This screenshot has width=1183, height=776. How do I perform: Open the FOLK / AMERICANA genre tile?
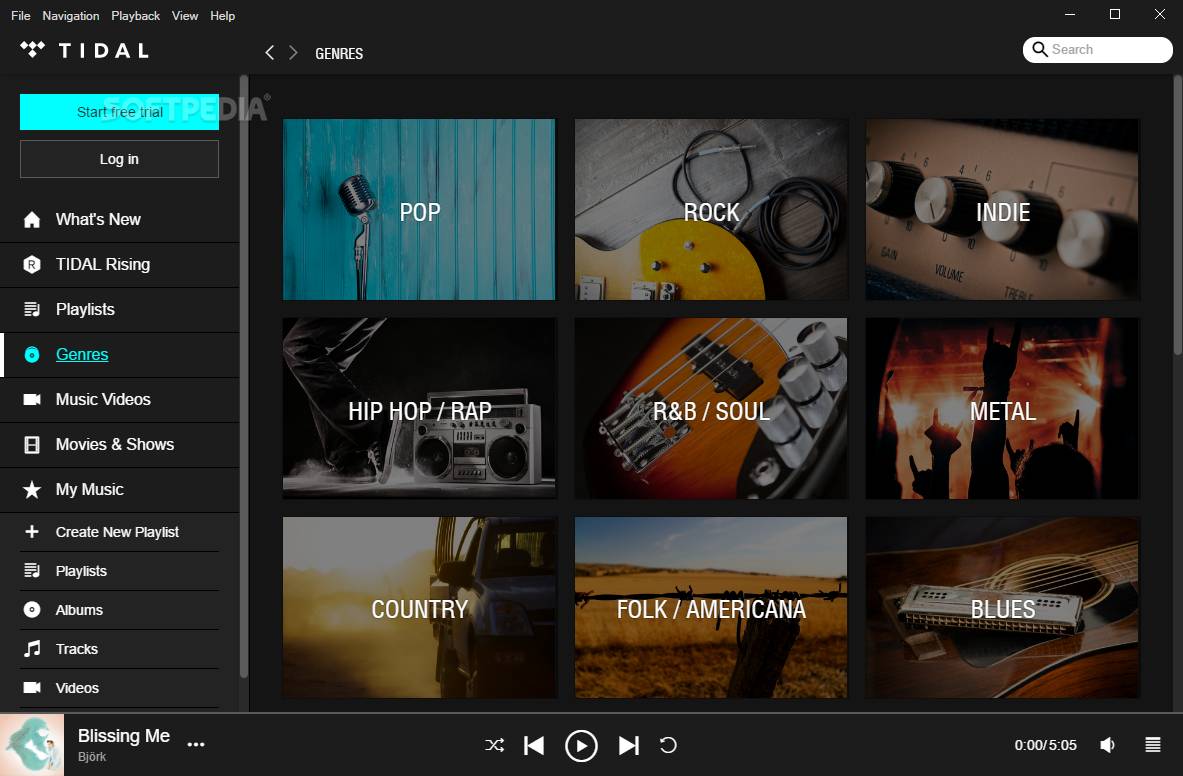tap(711, 607)
